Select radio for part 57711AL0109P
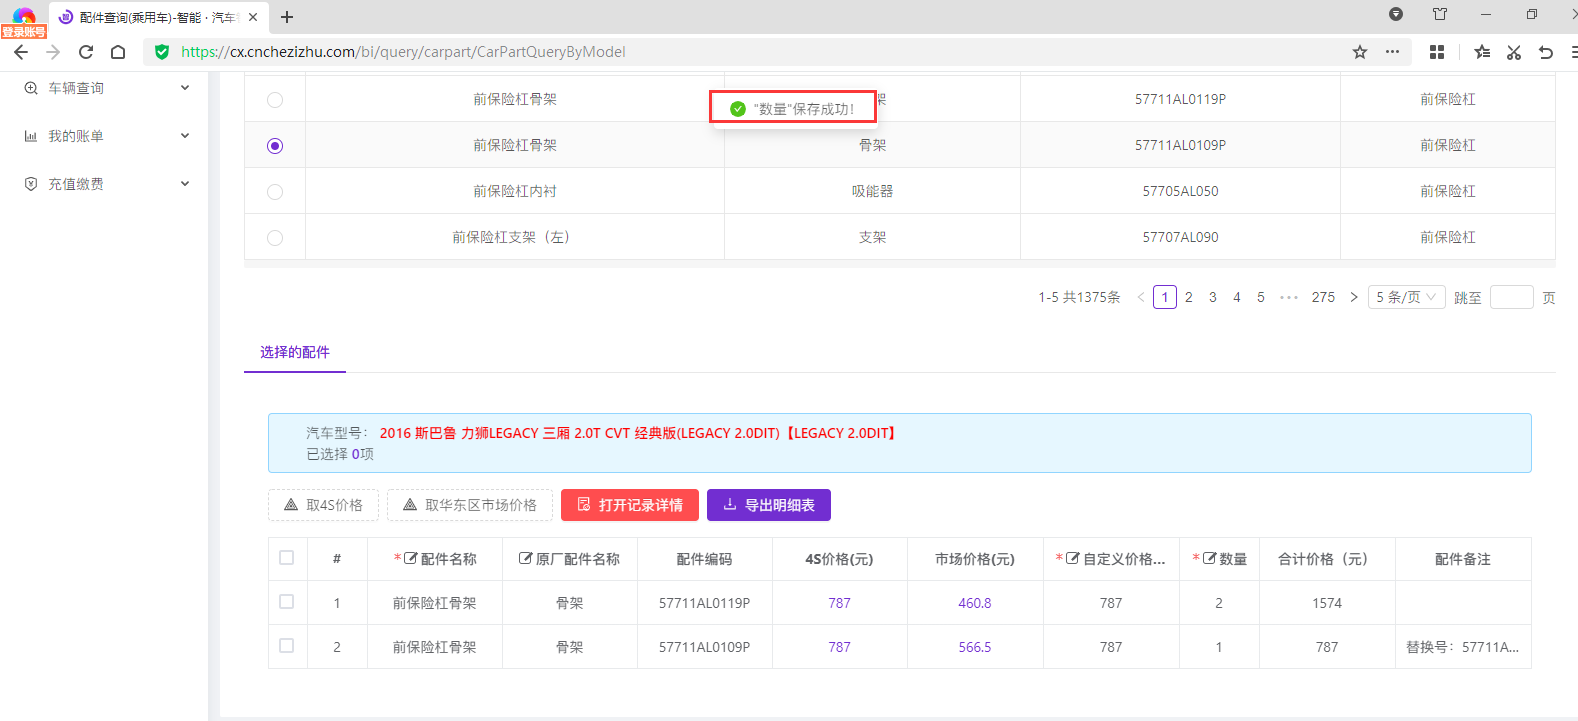The width and height of the screenshot is (1578, 721). pos(275,146)
